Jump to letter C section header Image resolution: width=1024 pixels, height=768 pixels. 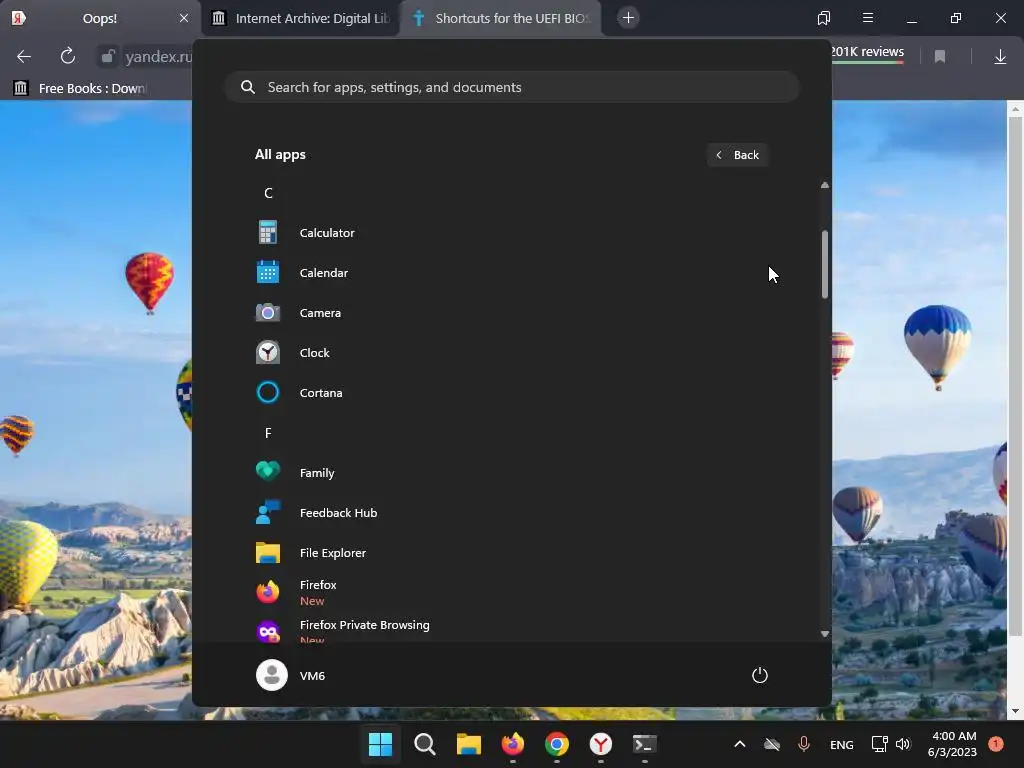point(268,193)
